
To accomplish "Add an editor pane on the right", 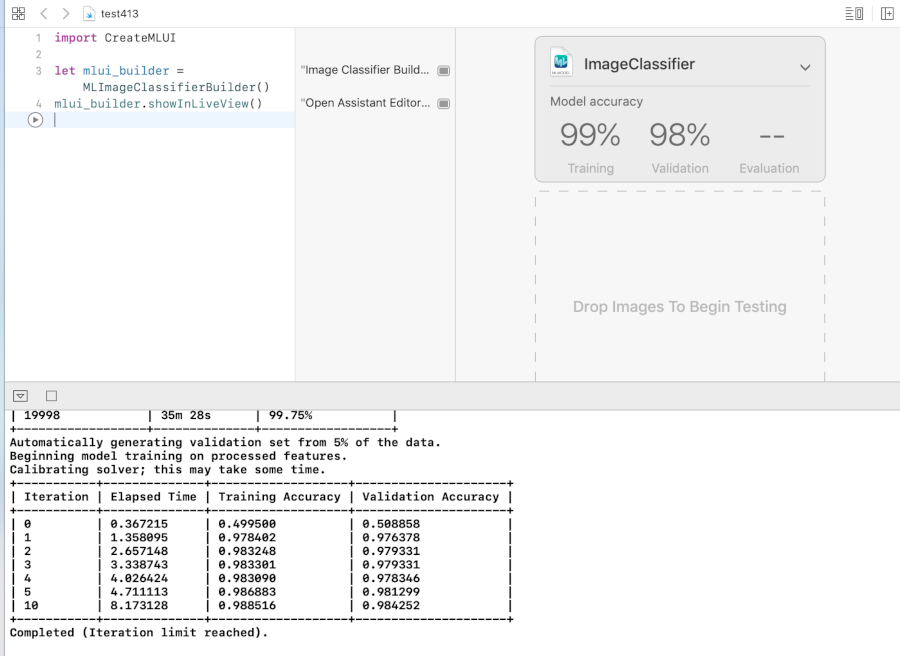I will point(887,13).
